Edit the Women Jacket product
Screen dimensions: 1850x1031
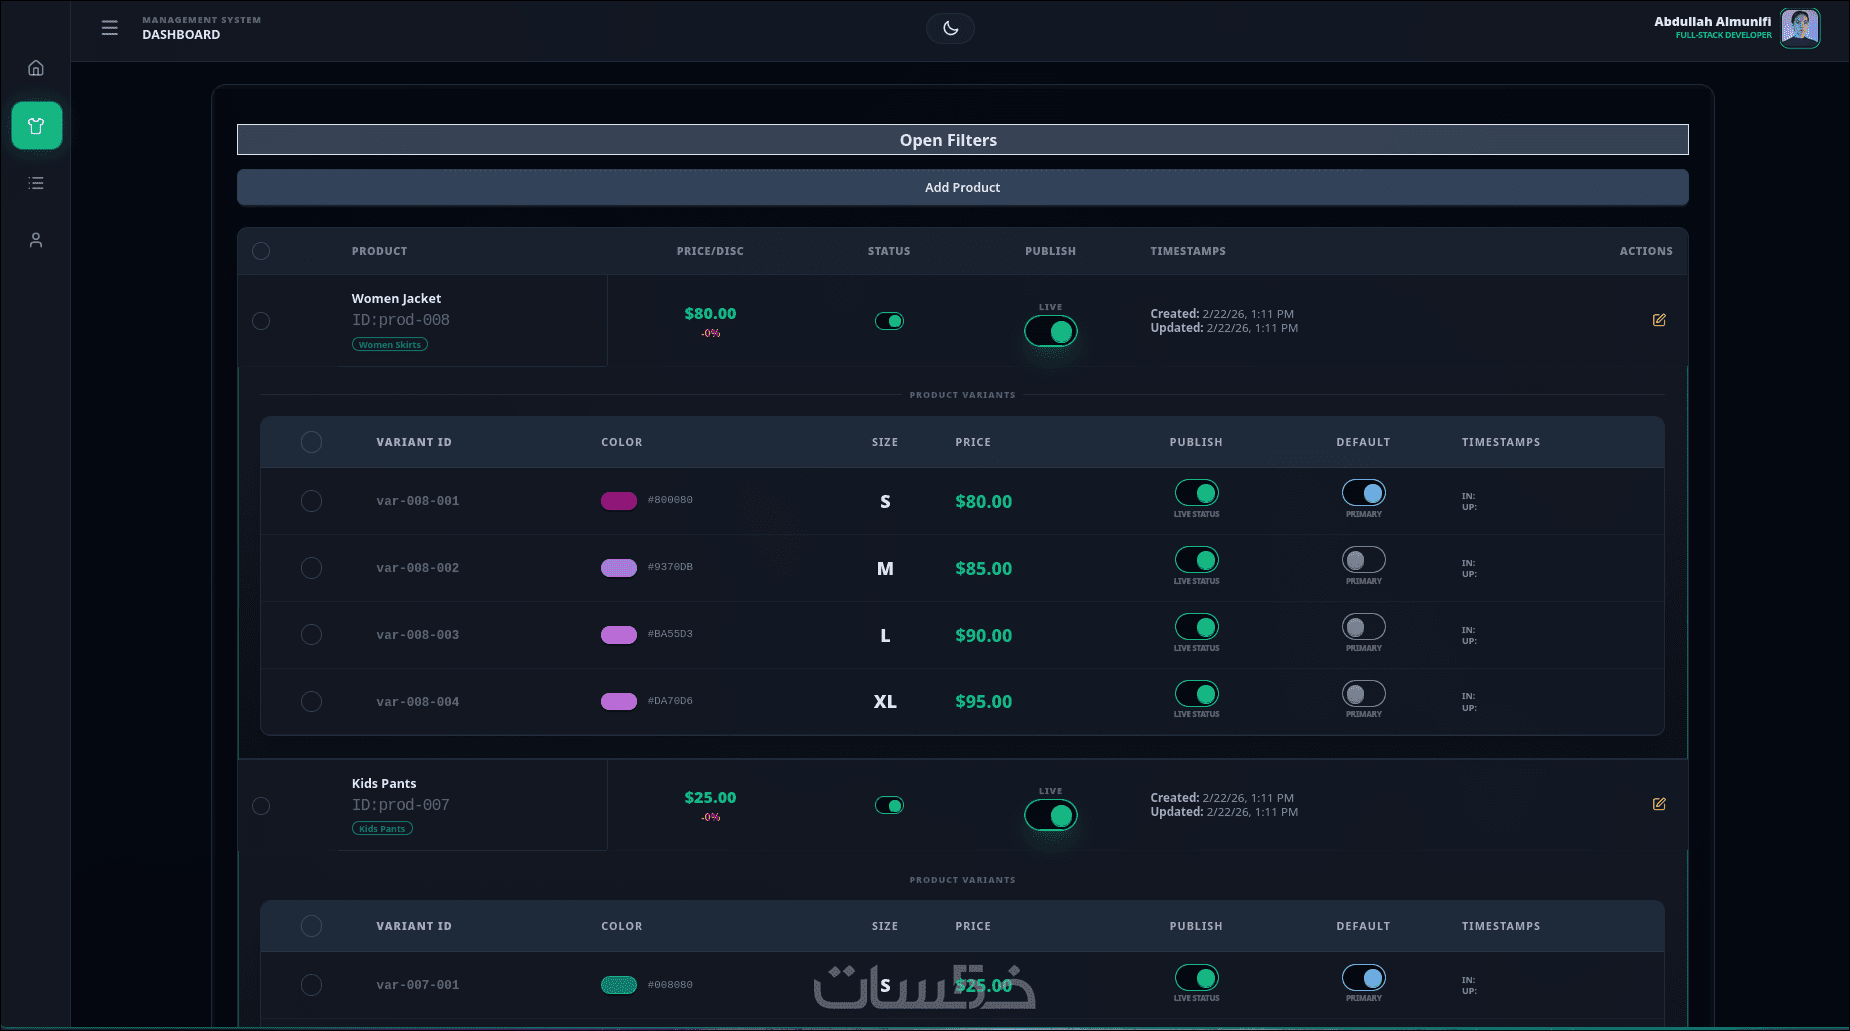coord(1659,320)
